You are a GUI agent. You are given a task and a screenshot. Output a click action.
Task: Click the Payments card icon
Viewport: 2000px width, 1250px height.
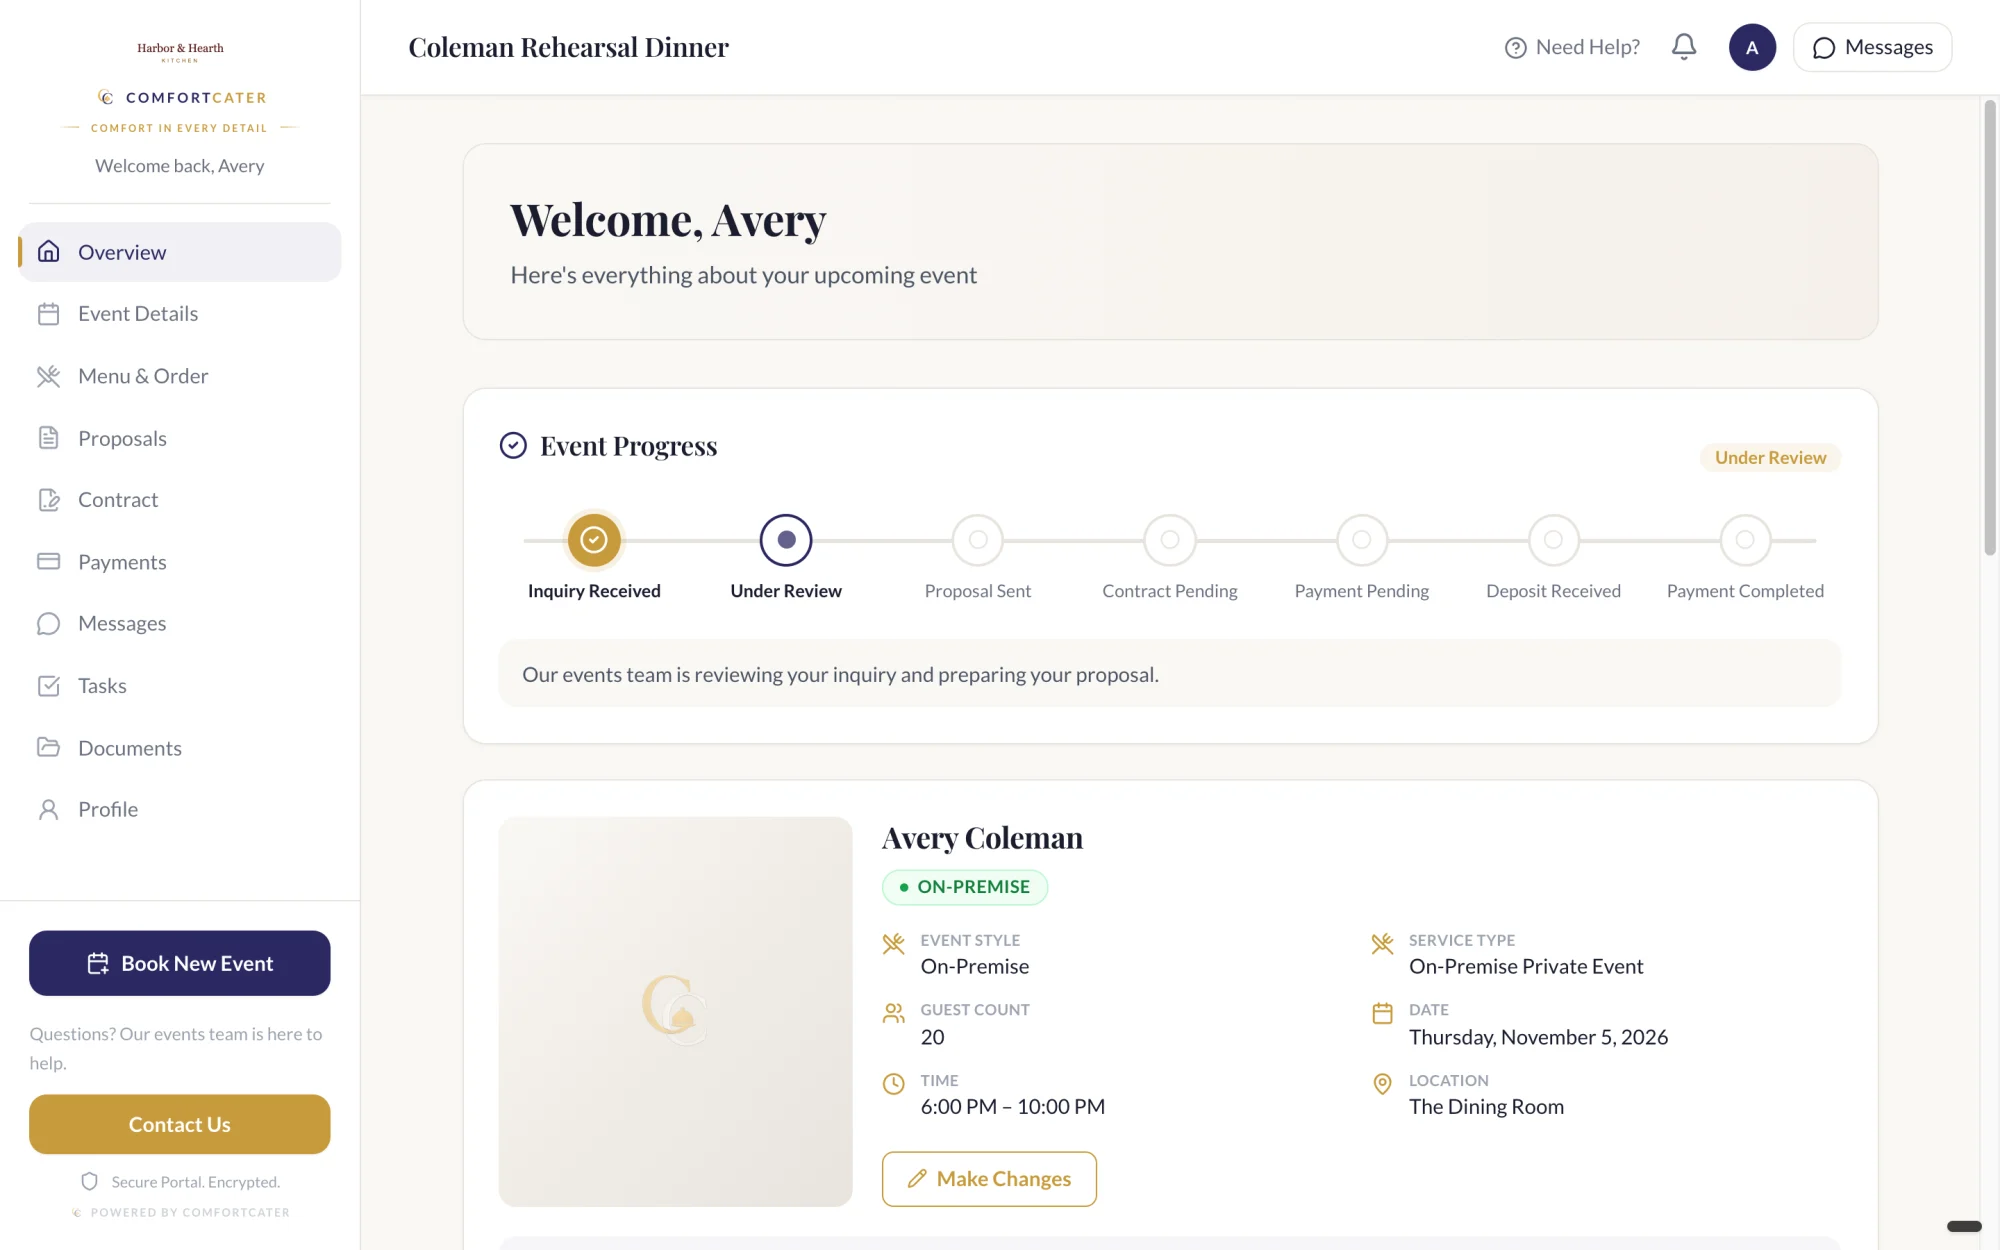coord(48,562)
